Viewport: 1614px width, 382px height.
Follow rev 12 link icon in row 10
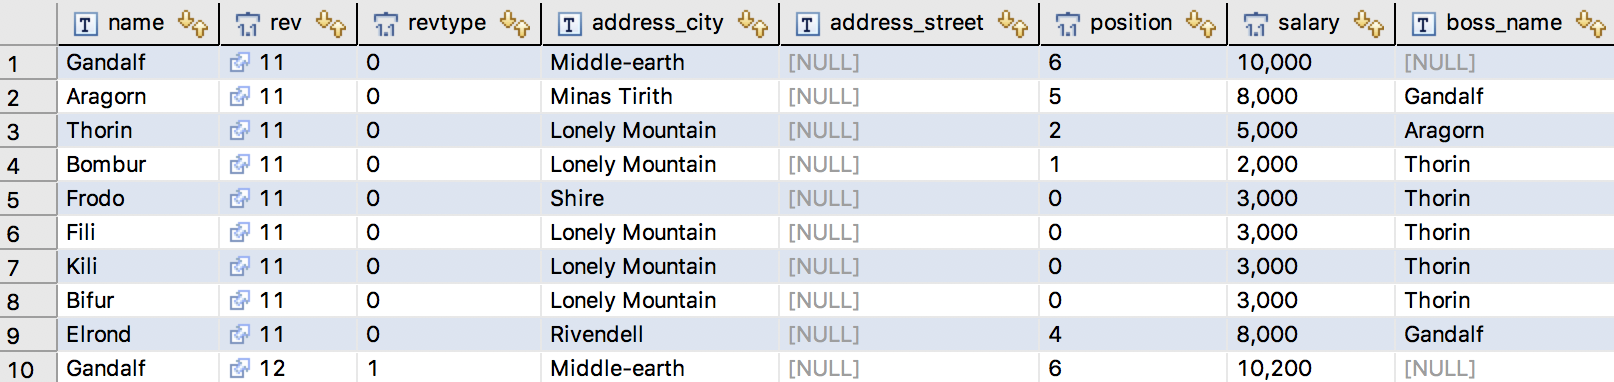tap(239, 369)
